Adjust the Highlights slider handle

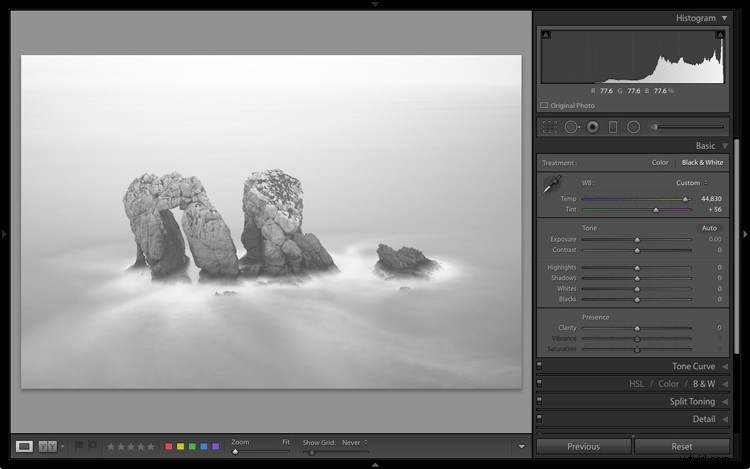[x=637, y=268]
